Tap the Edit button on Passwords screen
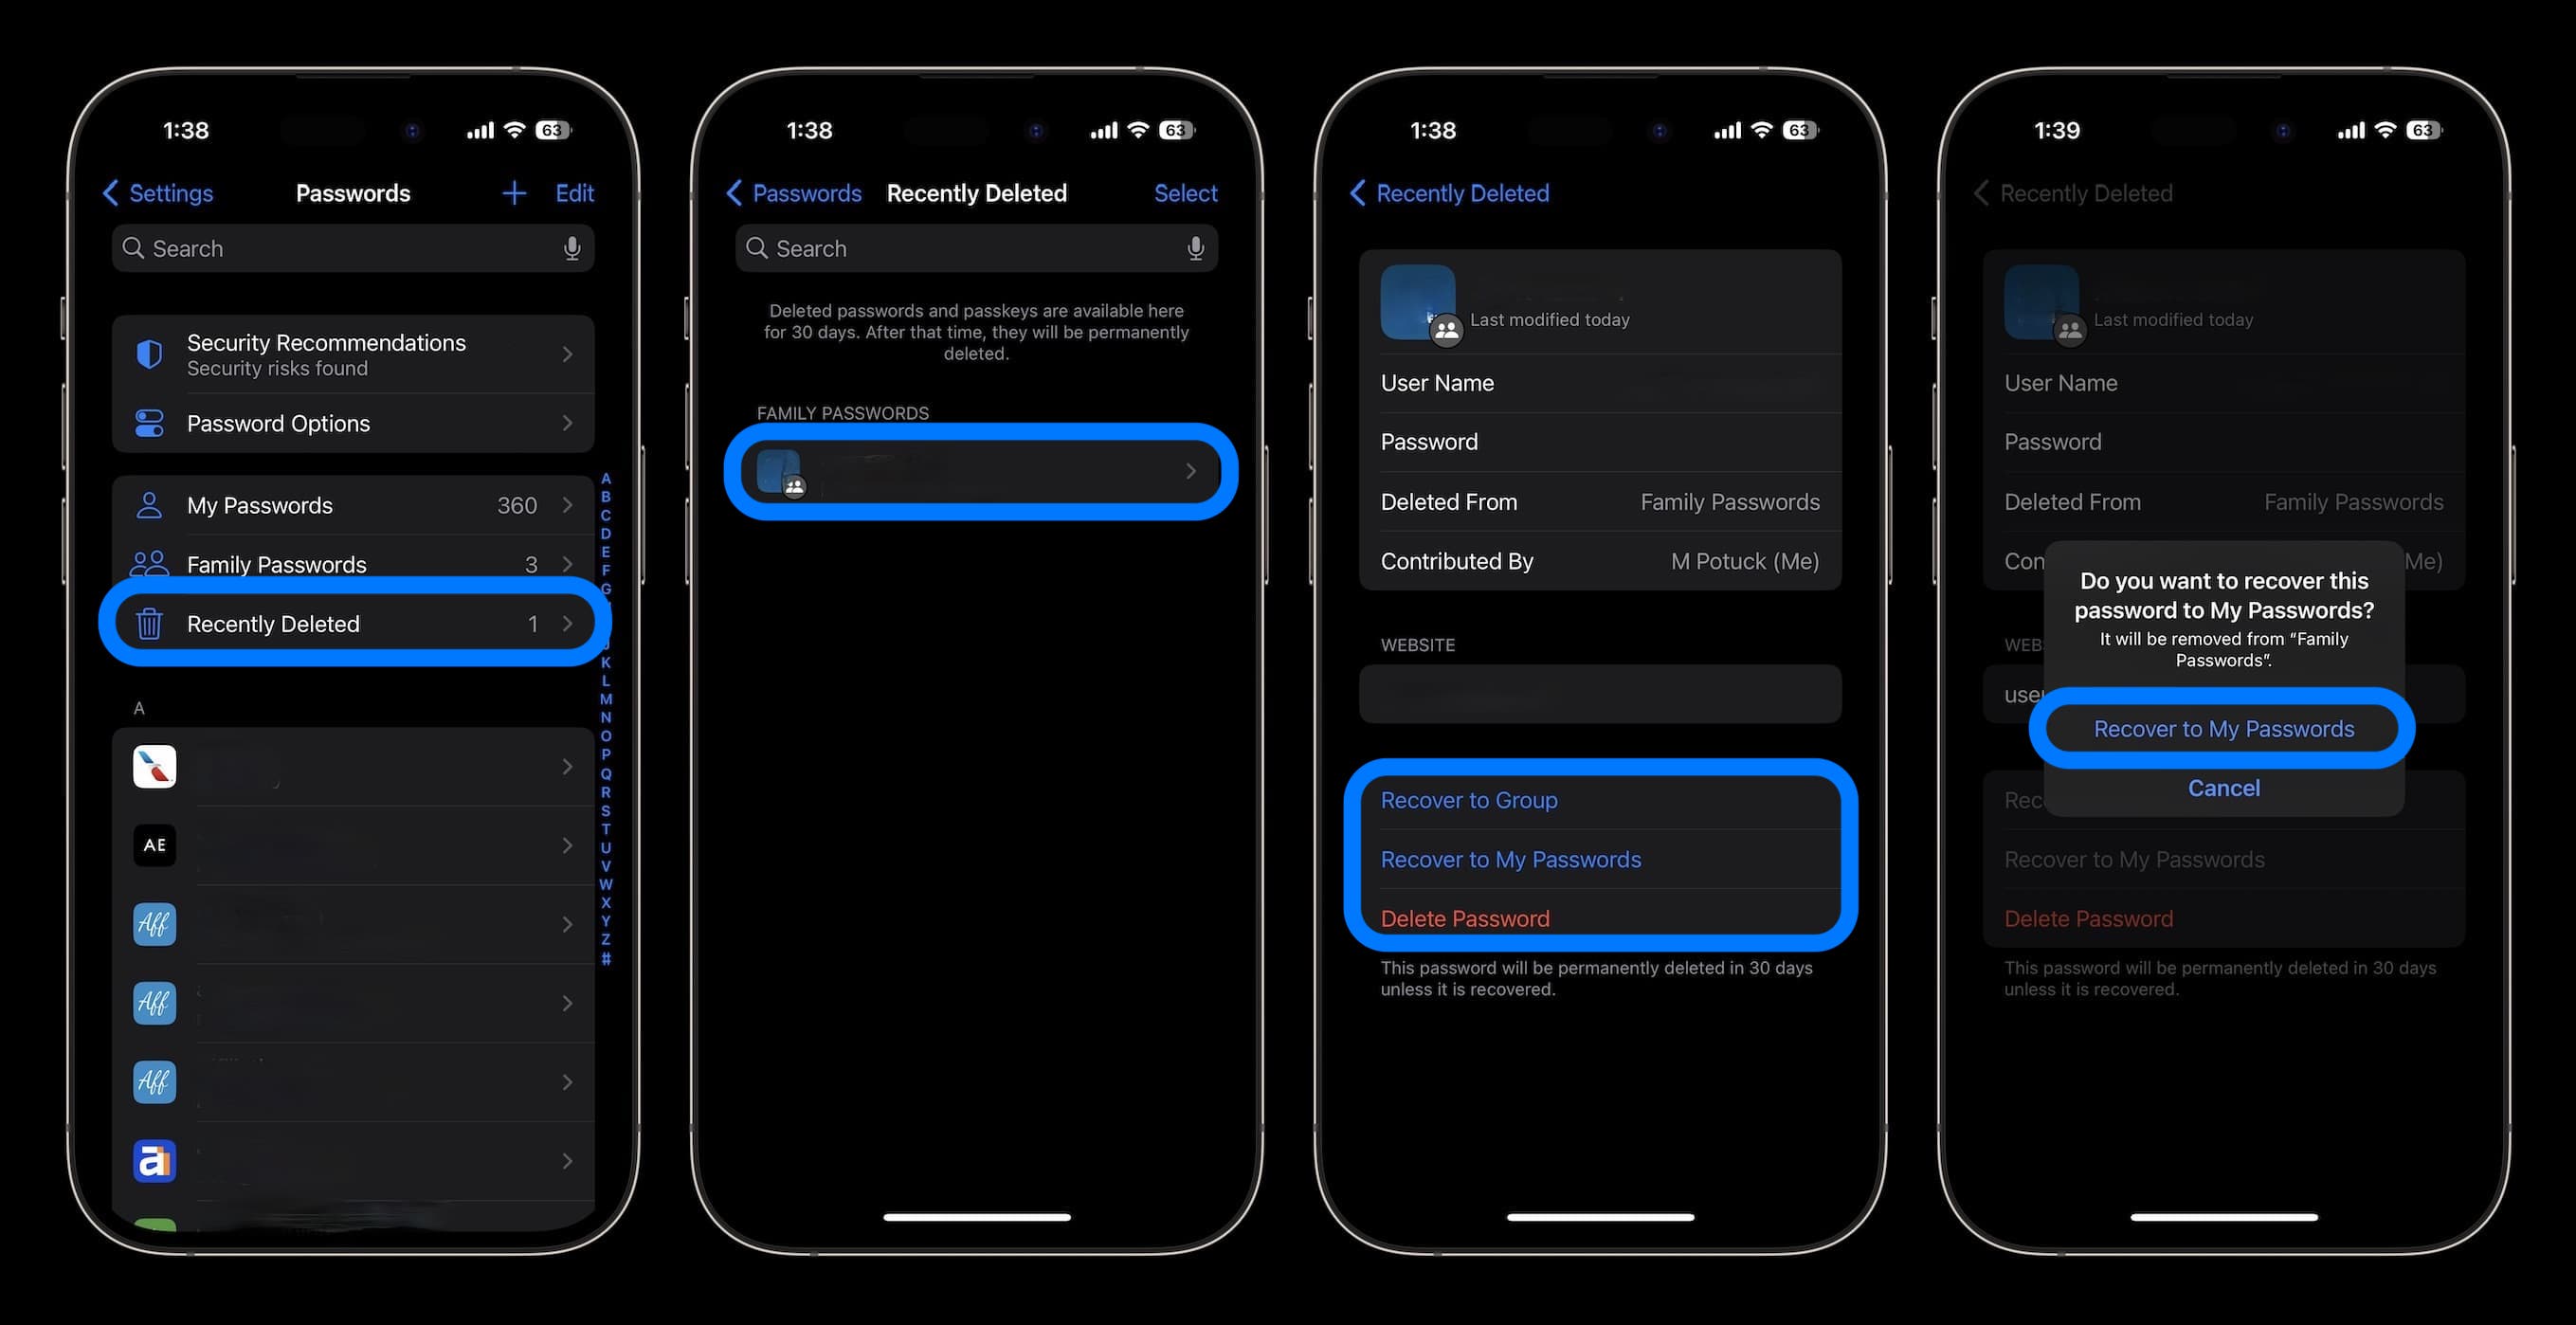Viewport: 2576px width, 1325px height. pyautogui.click(x=574, y=191)
